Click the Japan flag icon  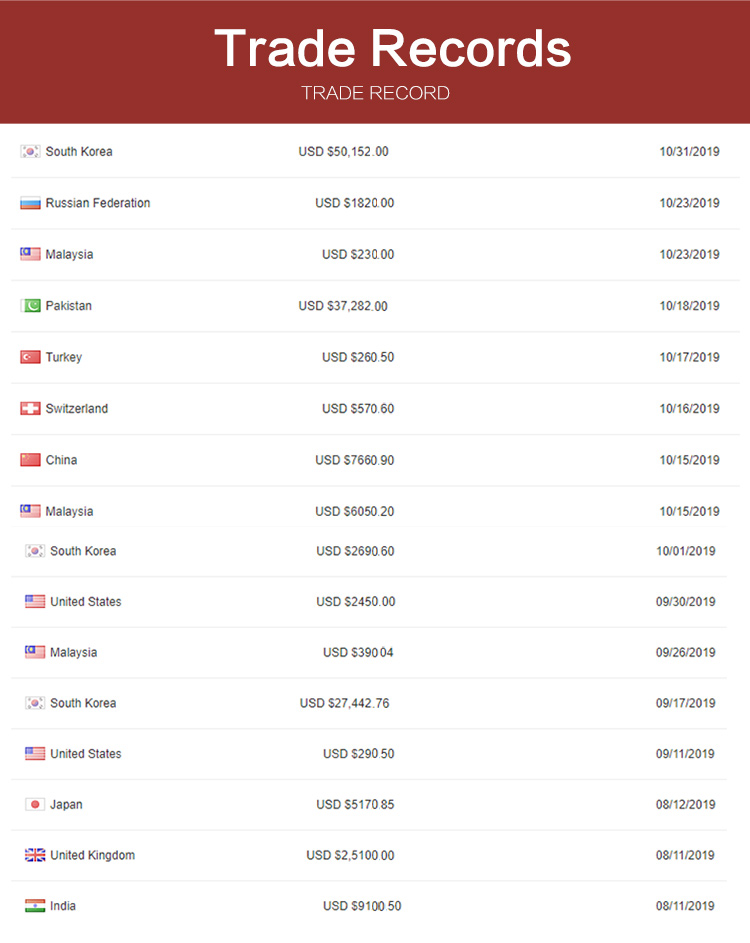pyautogui.click(x=35, y=804)
